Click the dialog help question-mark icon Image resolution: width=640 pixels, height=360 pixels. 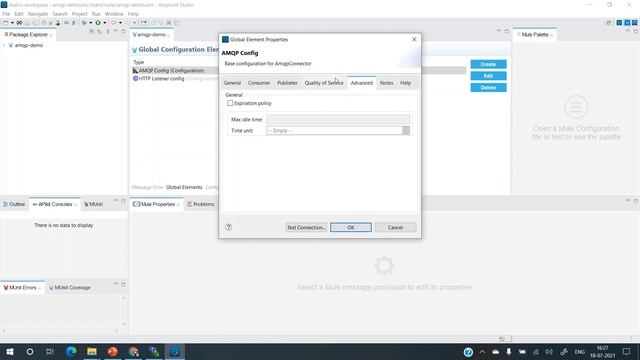point(229,227)
